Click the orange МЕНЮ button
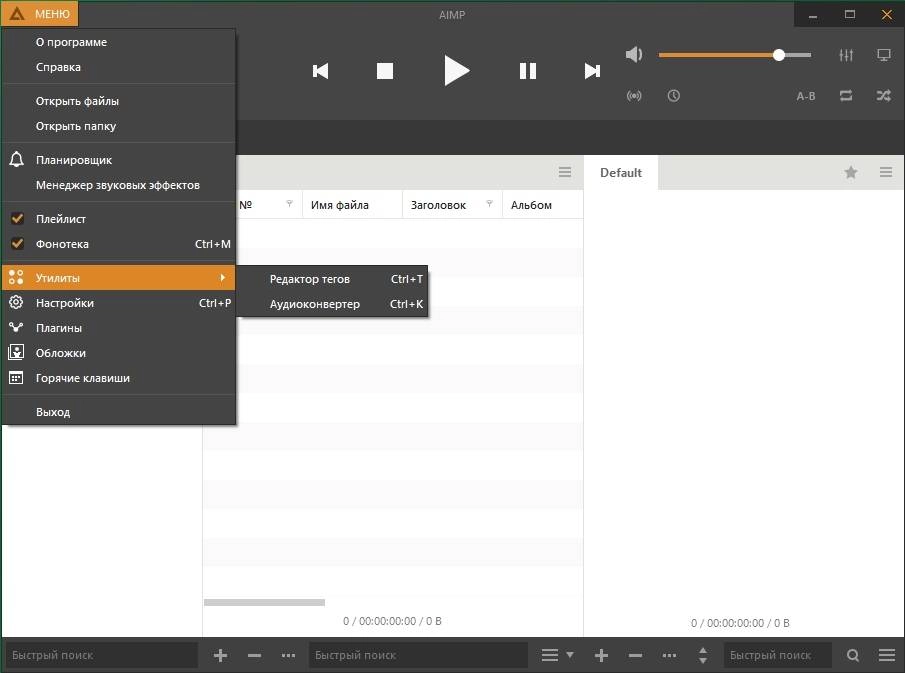905x673 pixels. click(x=40, y=14)
